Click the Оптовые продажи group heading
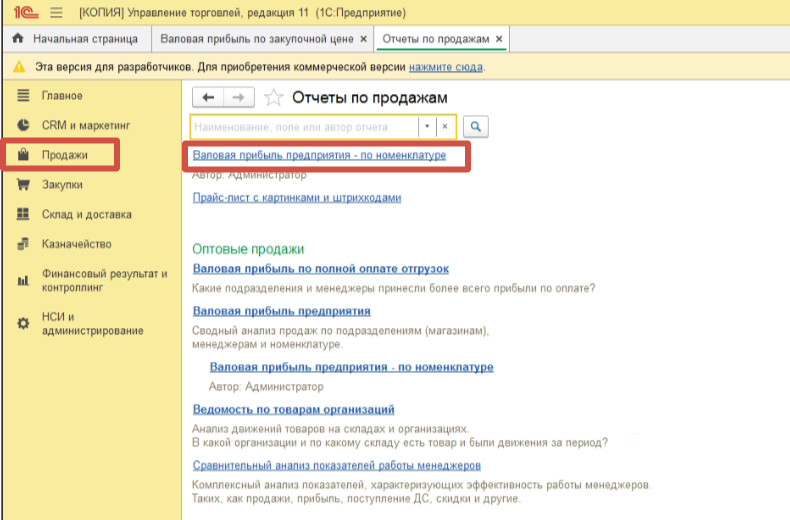The width and height of the screenshot is (790, 520). 248,249
